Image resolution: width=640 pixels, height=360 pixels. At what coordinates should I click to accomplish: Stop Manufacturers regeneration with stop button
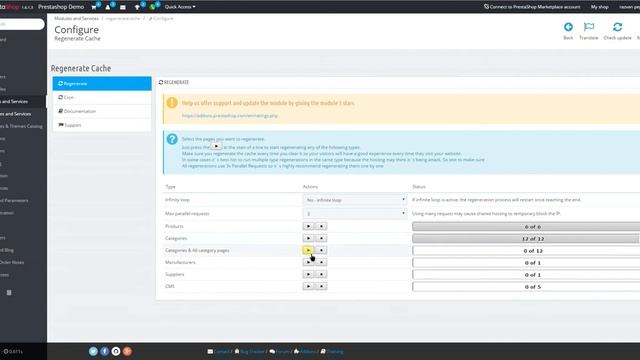[321, 262]
